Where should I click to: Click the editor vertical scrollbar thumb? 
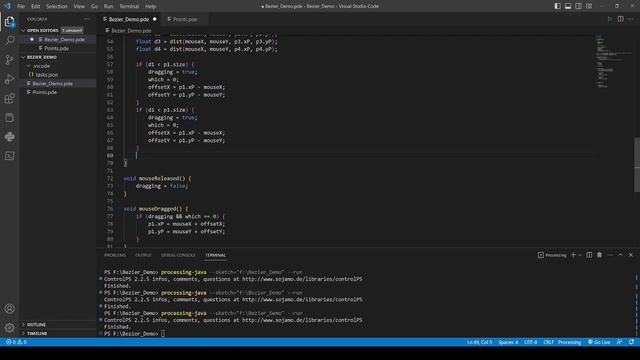(637, 164)
